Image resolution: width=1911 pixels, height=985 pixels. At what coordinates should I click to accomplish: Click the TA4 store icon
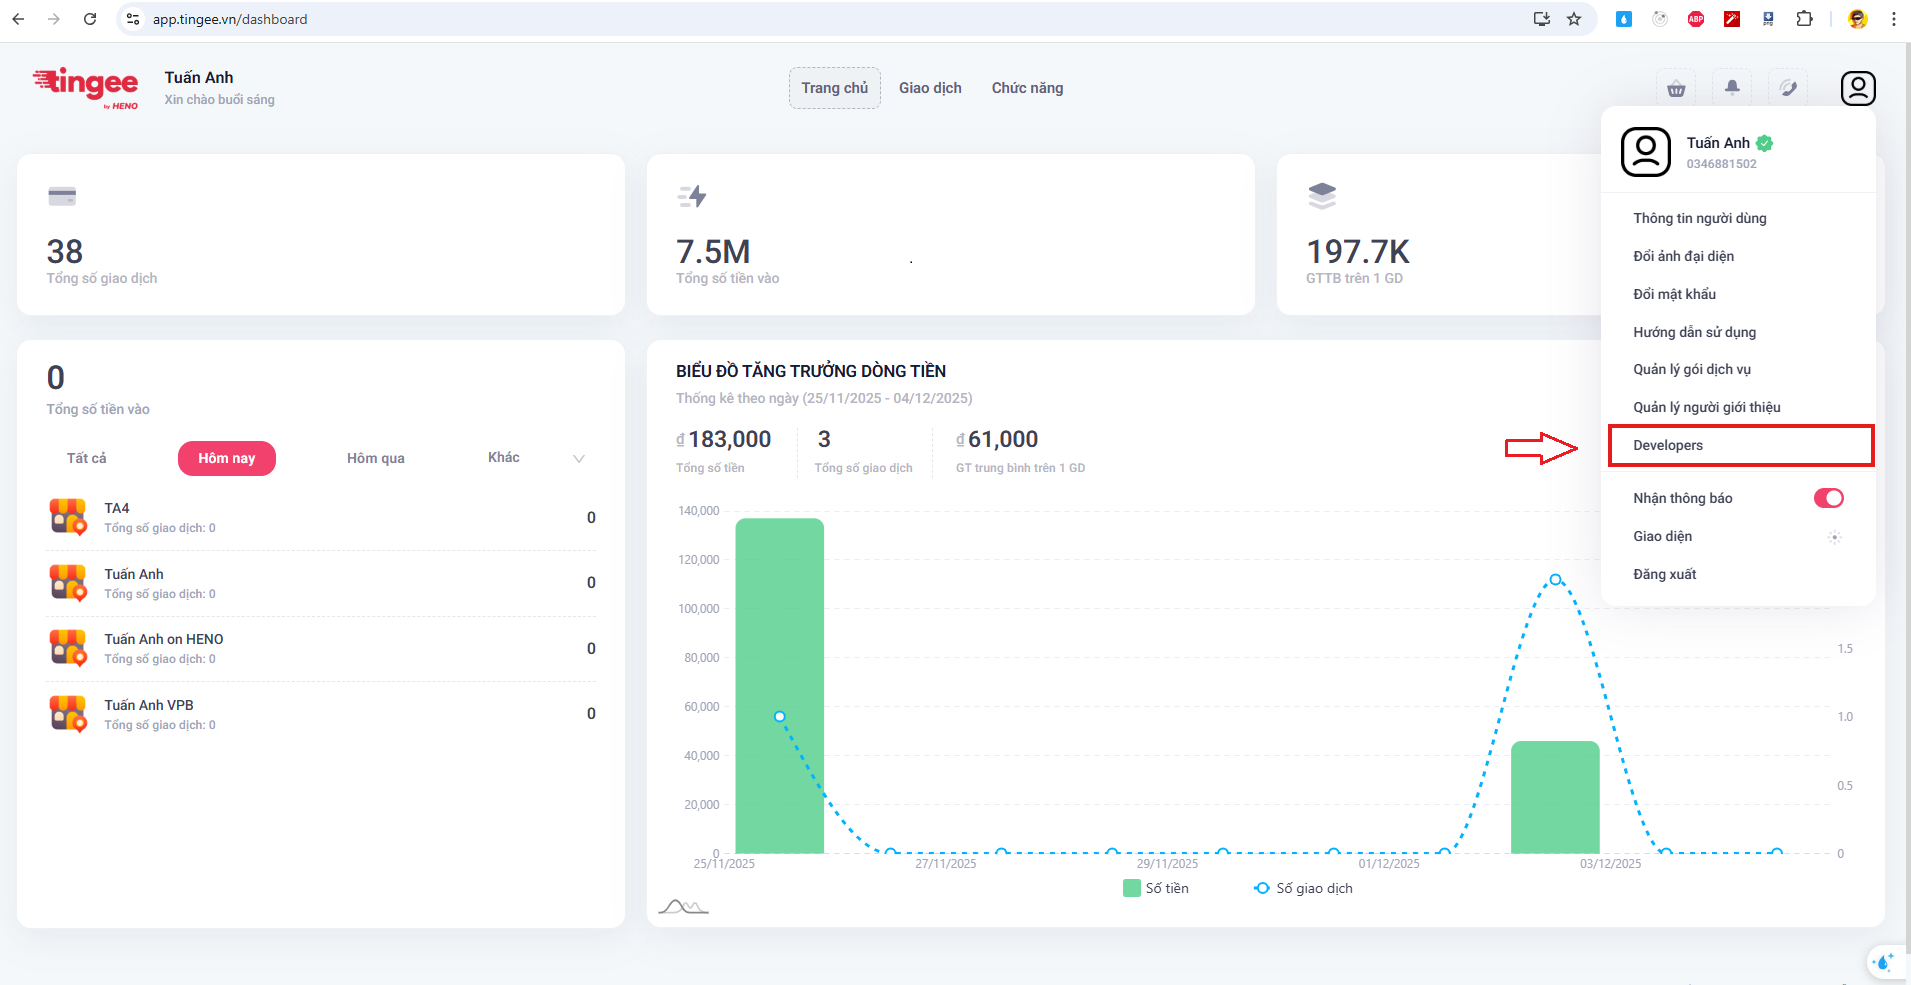click(x=68, y=517)
